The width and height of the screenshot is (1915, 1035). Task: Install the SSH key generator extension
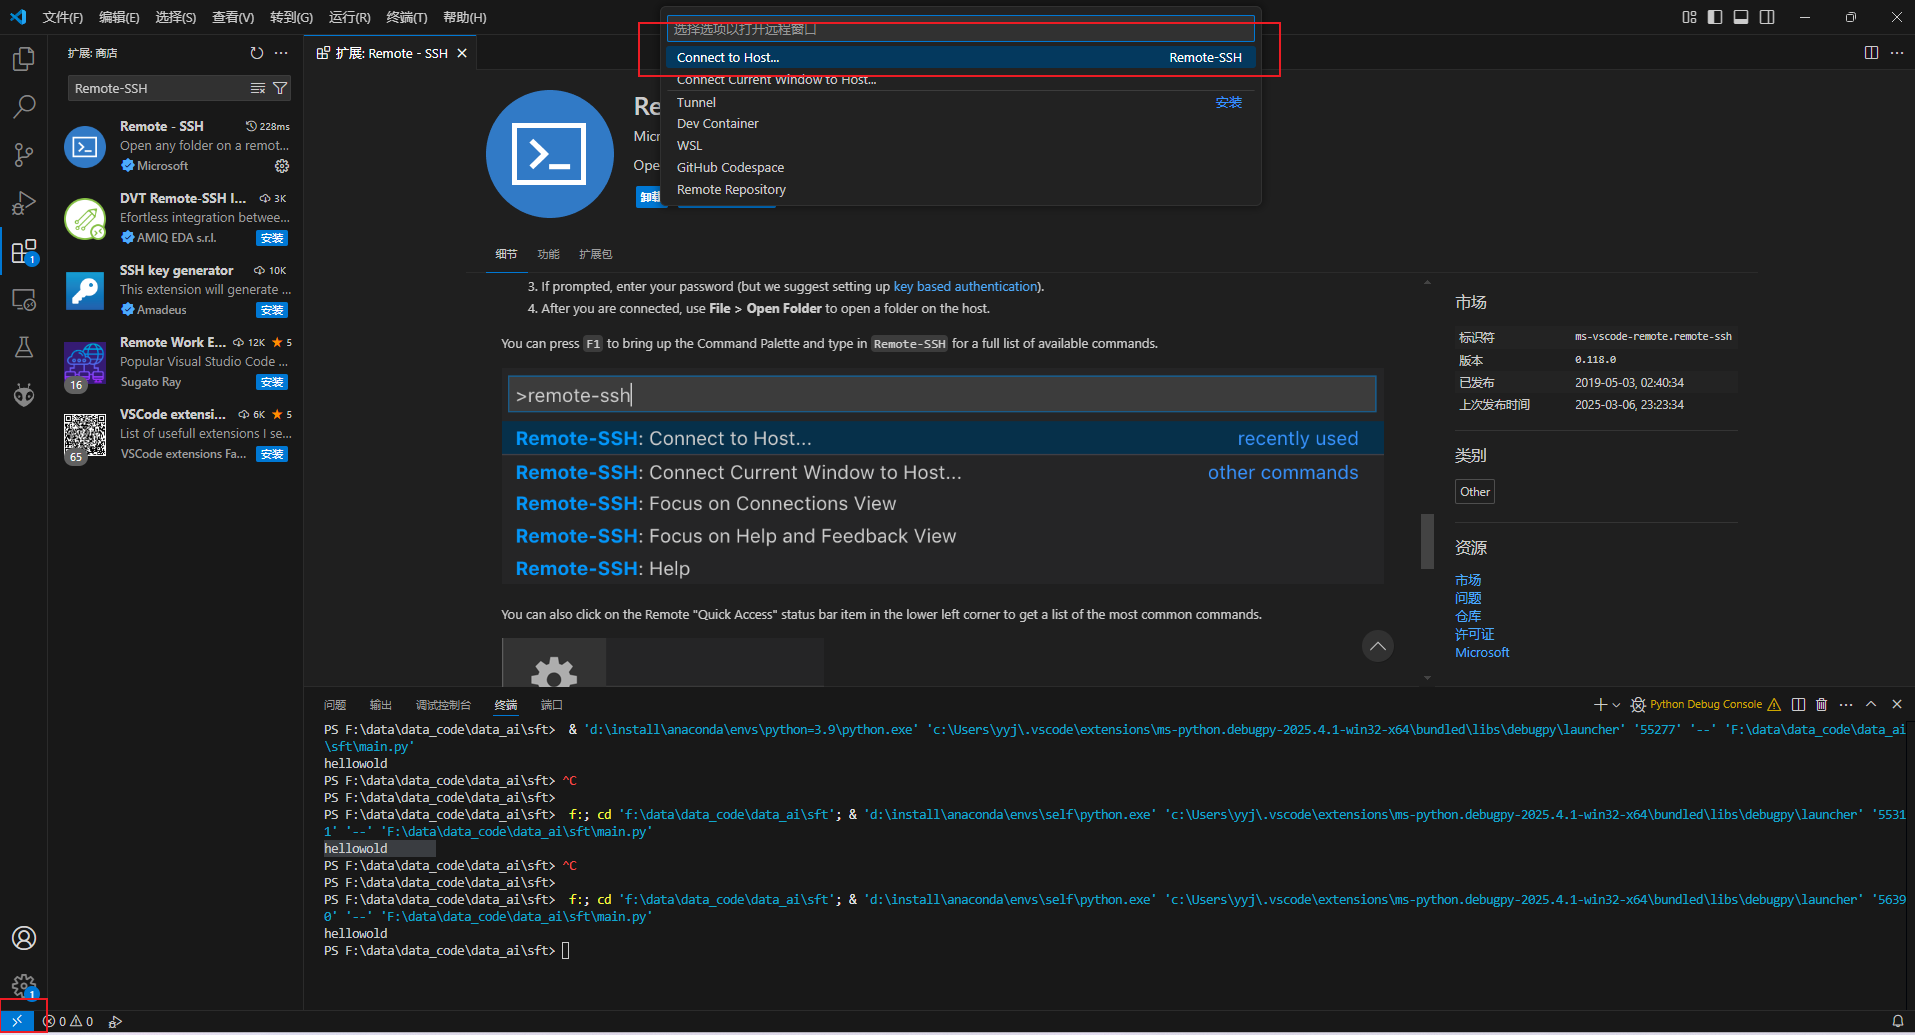(x=272, y=310)
